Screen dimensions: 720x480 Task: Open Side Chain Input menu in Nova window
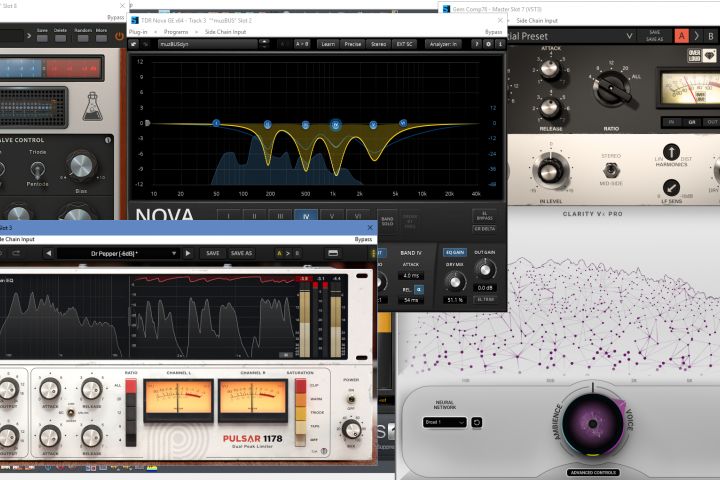tap(225, 32)
